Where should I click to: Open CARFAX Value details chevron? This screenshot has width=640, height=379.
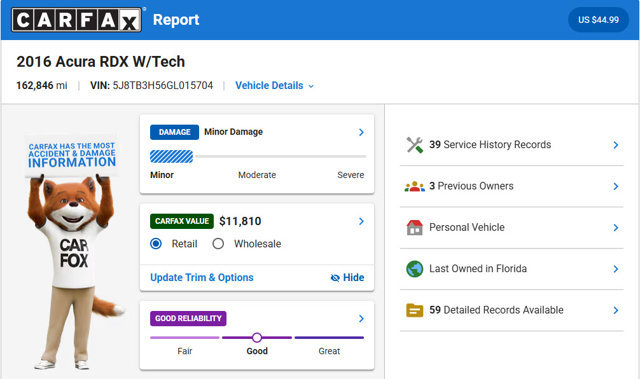(361, 221)
